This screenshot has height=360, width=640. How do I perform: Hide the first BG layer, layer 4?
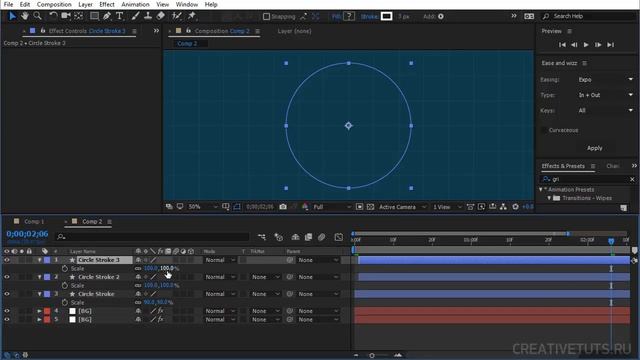pyautogui.click(x=7, y=311)
